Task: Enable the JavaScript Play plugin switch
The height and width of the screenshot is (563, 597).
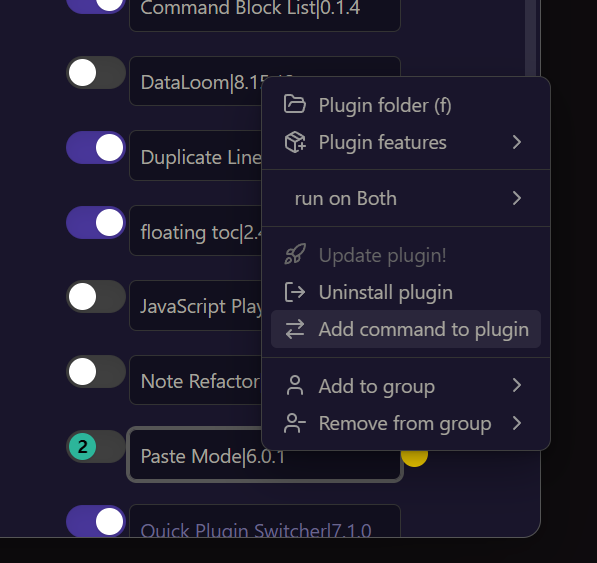Action: [96, 297]
